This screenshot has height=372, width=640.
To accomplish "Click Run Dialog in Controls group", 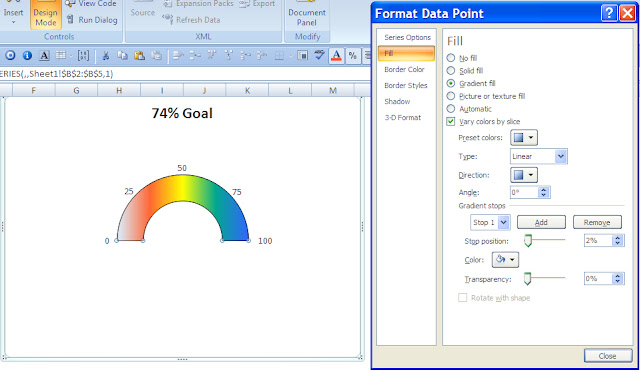I will point(92,20).
